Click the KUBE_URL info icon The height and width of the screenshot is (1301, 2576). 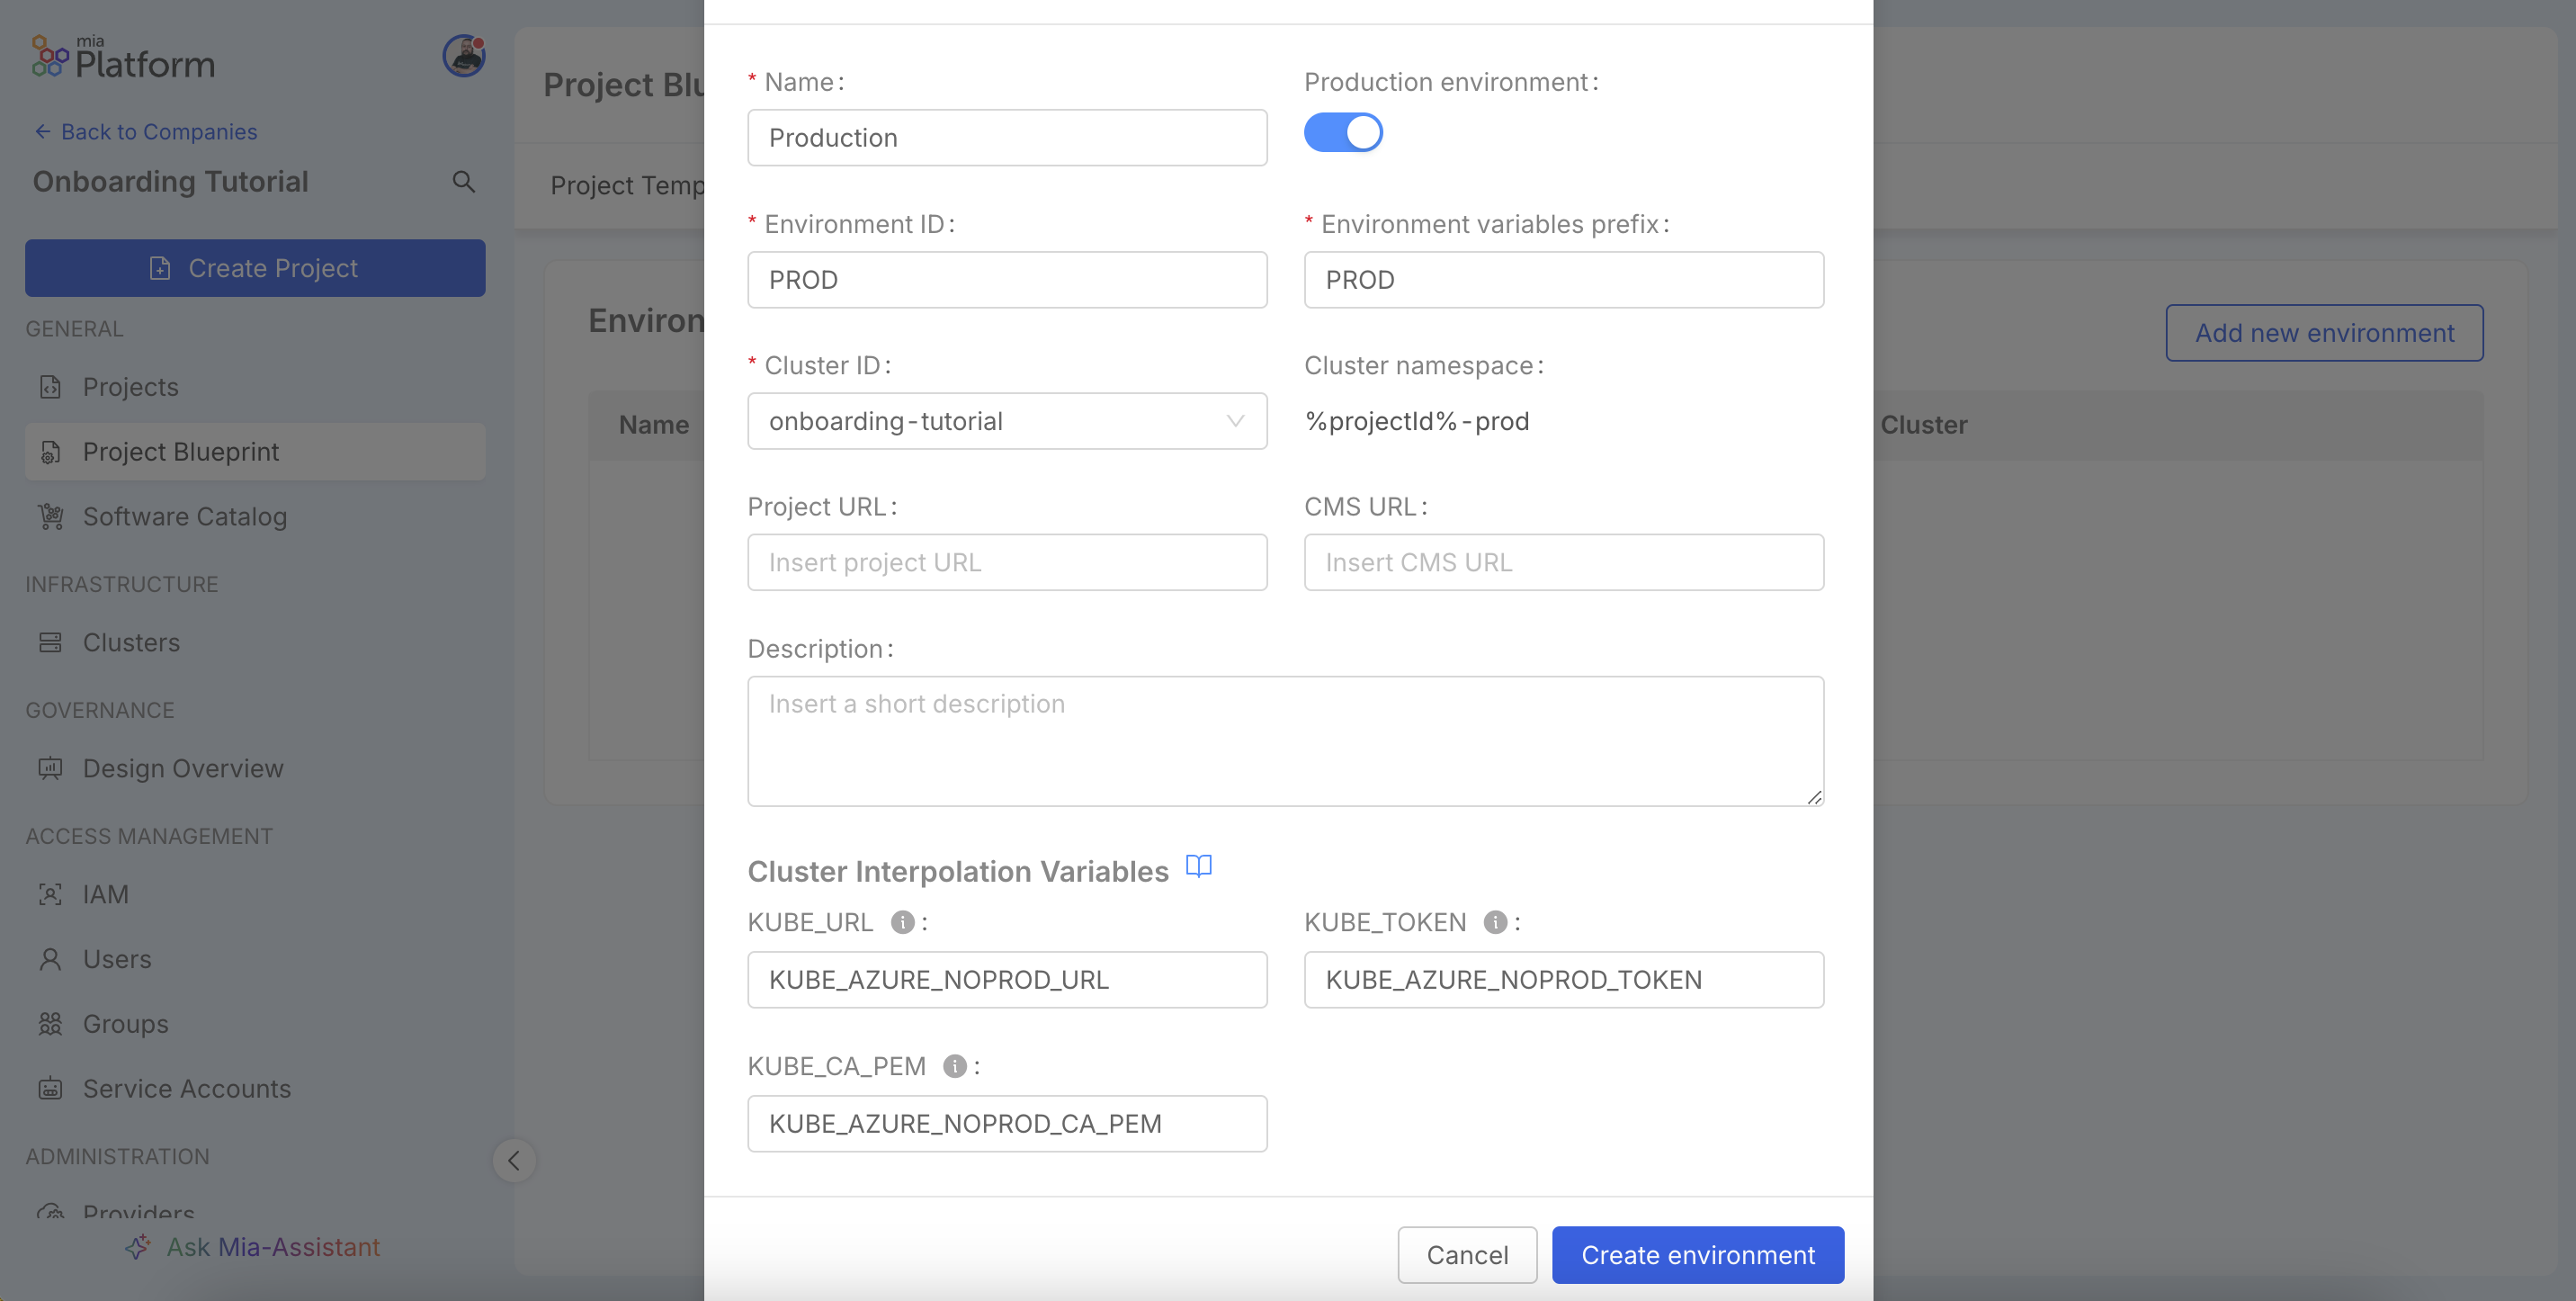click(x=902, y=922)
